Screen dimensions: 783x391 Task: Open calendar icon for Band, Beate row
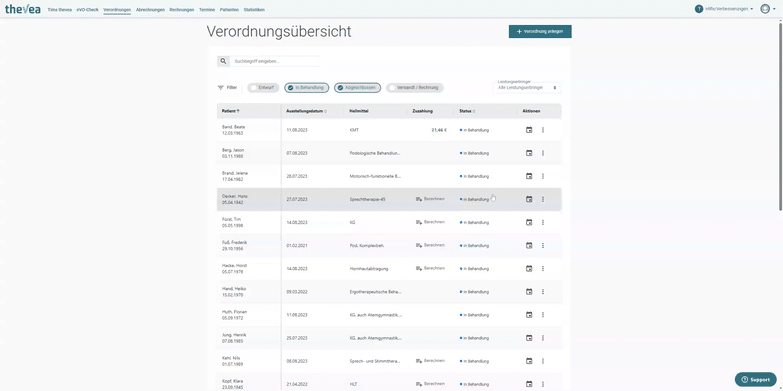[x=529, y=130]
